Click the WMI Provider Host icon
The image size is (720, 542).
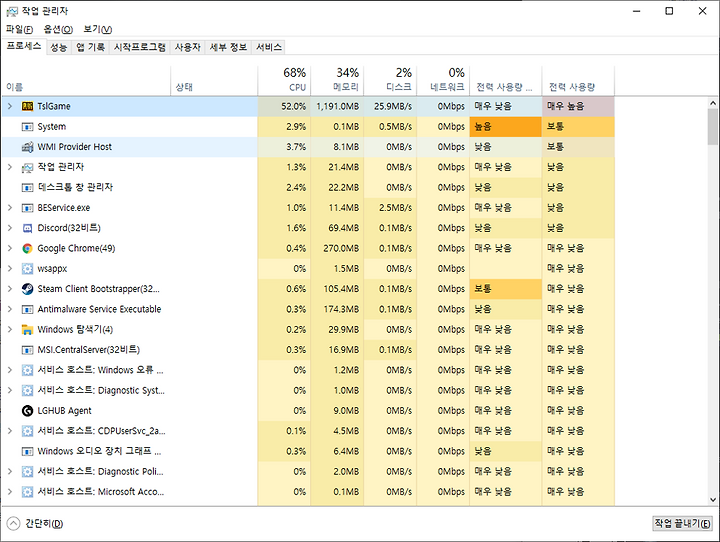28,147
